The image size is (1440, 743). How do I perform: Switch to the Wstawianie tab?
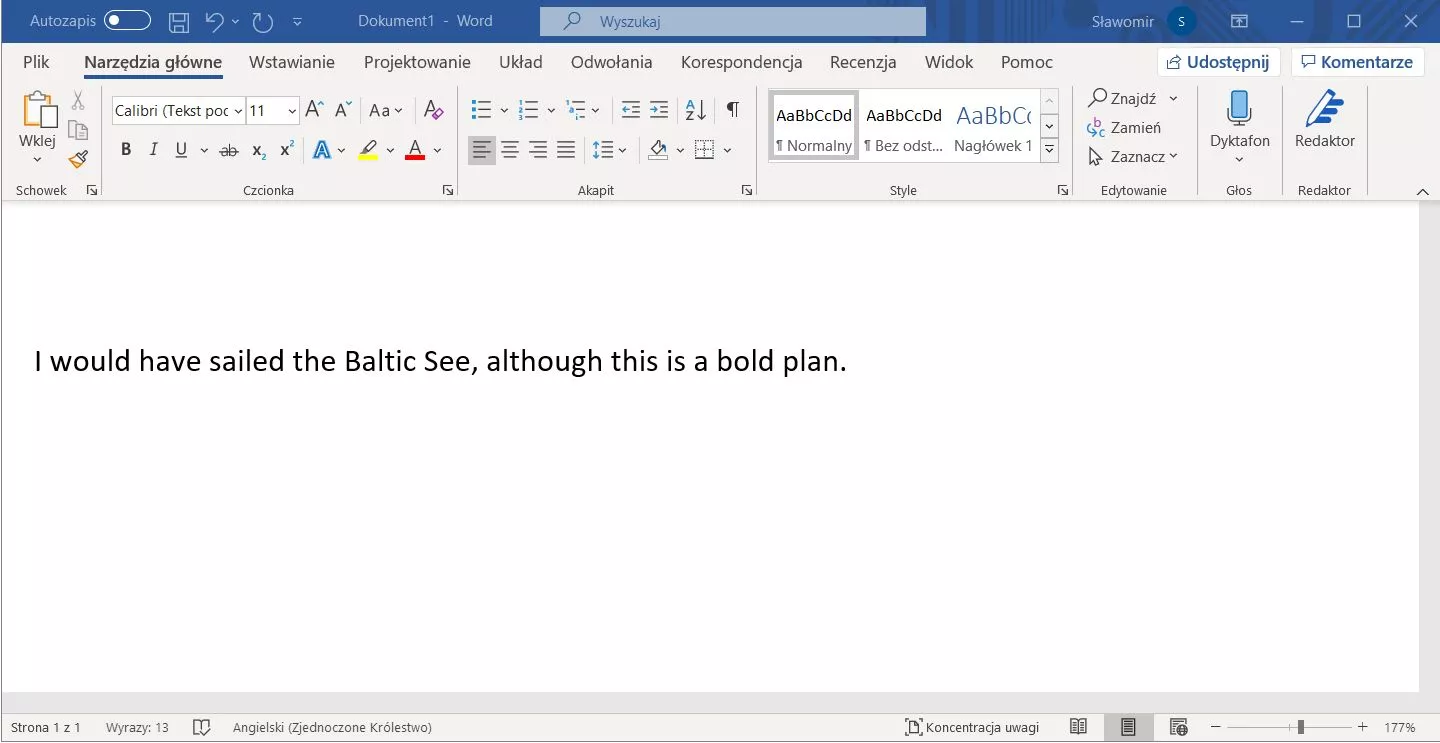[x=292, y=62]
